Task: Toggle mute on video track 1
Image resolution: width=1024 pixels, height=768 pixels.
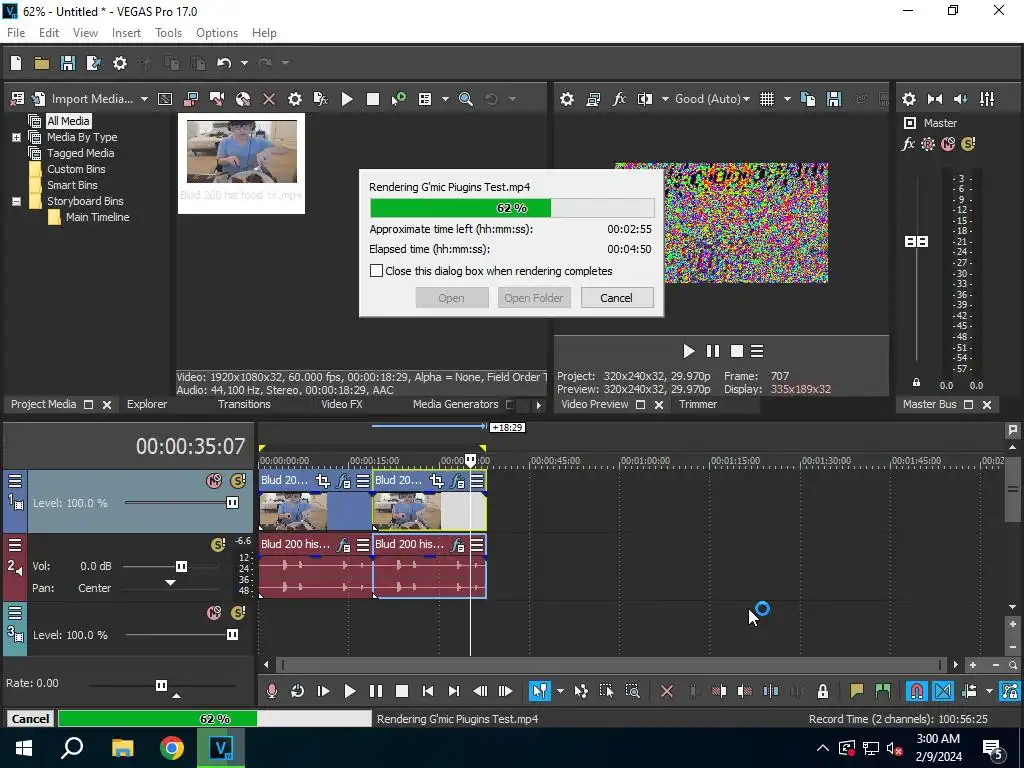Action: pyautogui.click(x=214, y=481)
